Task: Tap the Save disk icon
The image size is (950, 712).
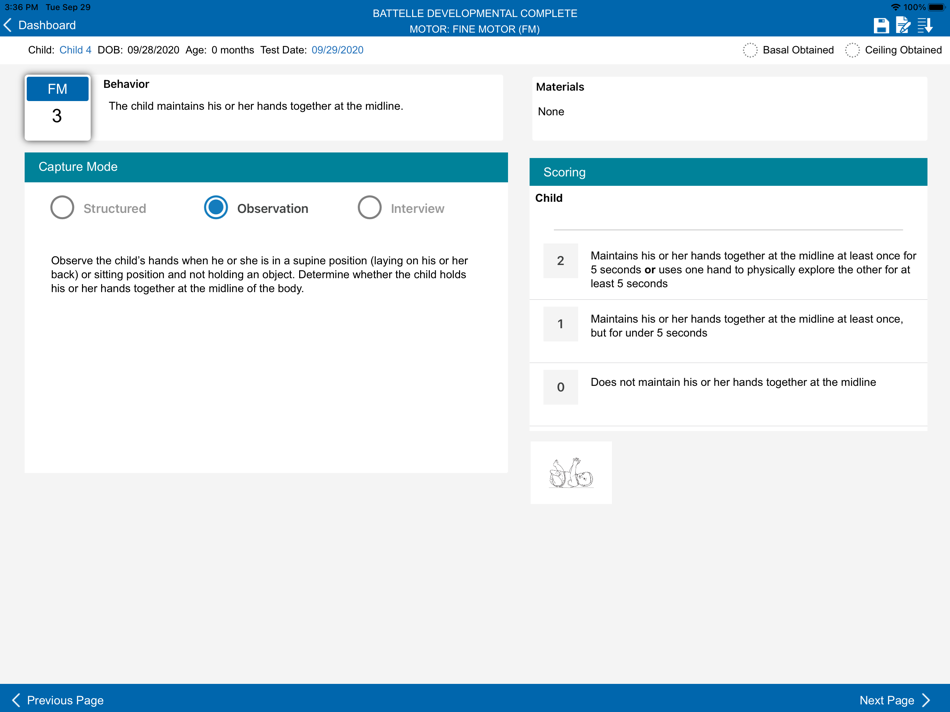Action: tap(881, 25)
